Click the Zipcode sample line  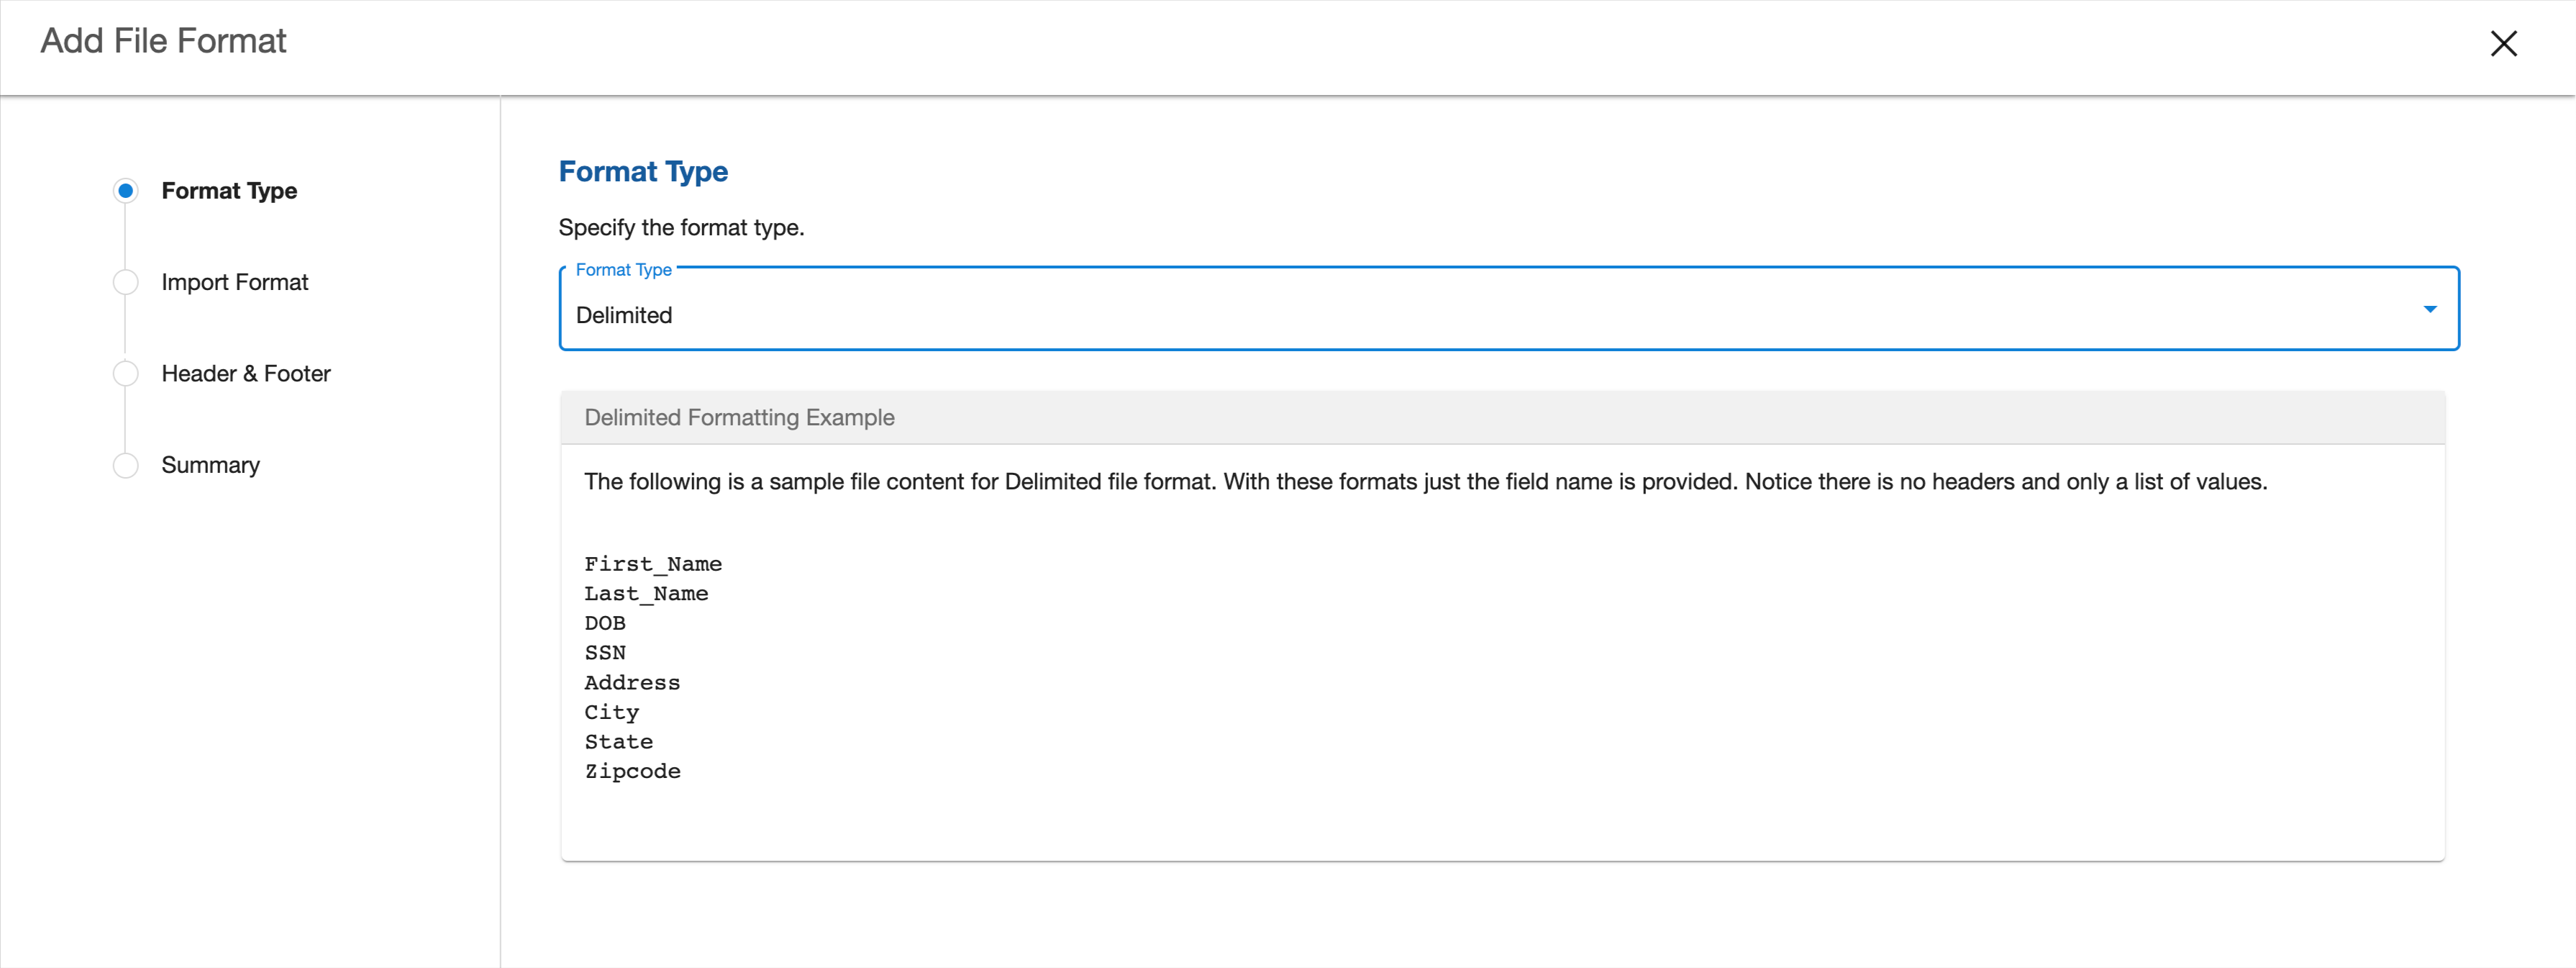point(632,771)
